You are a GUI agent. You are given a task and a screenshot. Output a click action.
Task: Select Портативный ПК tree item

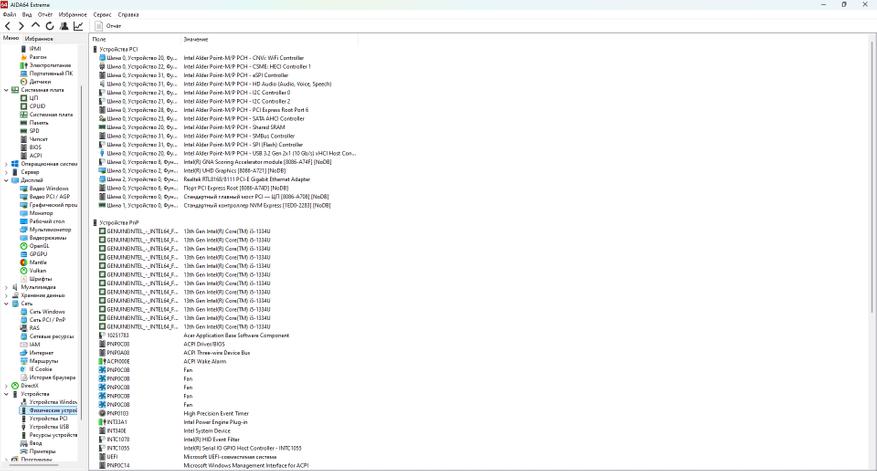51,73
